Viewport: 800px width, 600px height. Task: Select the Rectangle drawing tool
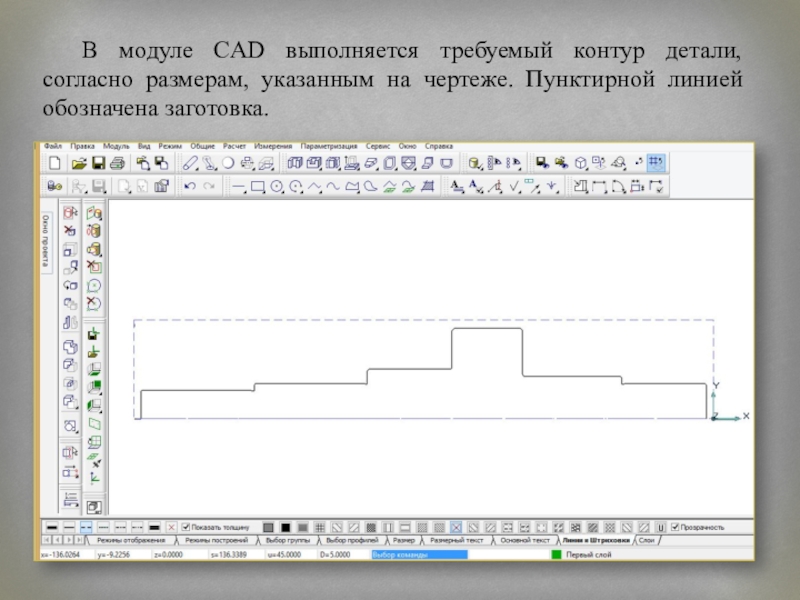(x=256, y=186)
